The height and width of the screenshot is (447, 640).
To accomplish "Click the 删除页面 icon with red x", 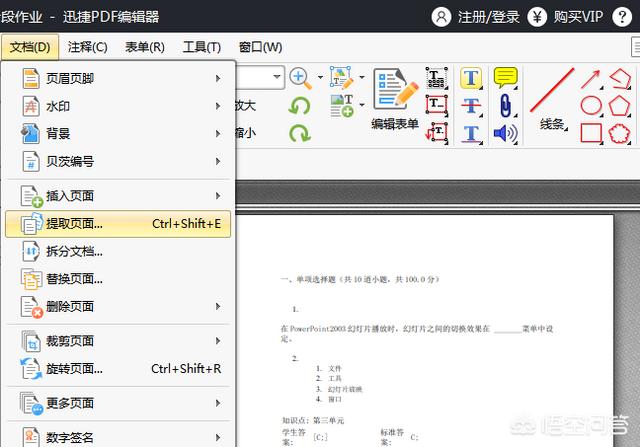I will [31, 307].
